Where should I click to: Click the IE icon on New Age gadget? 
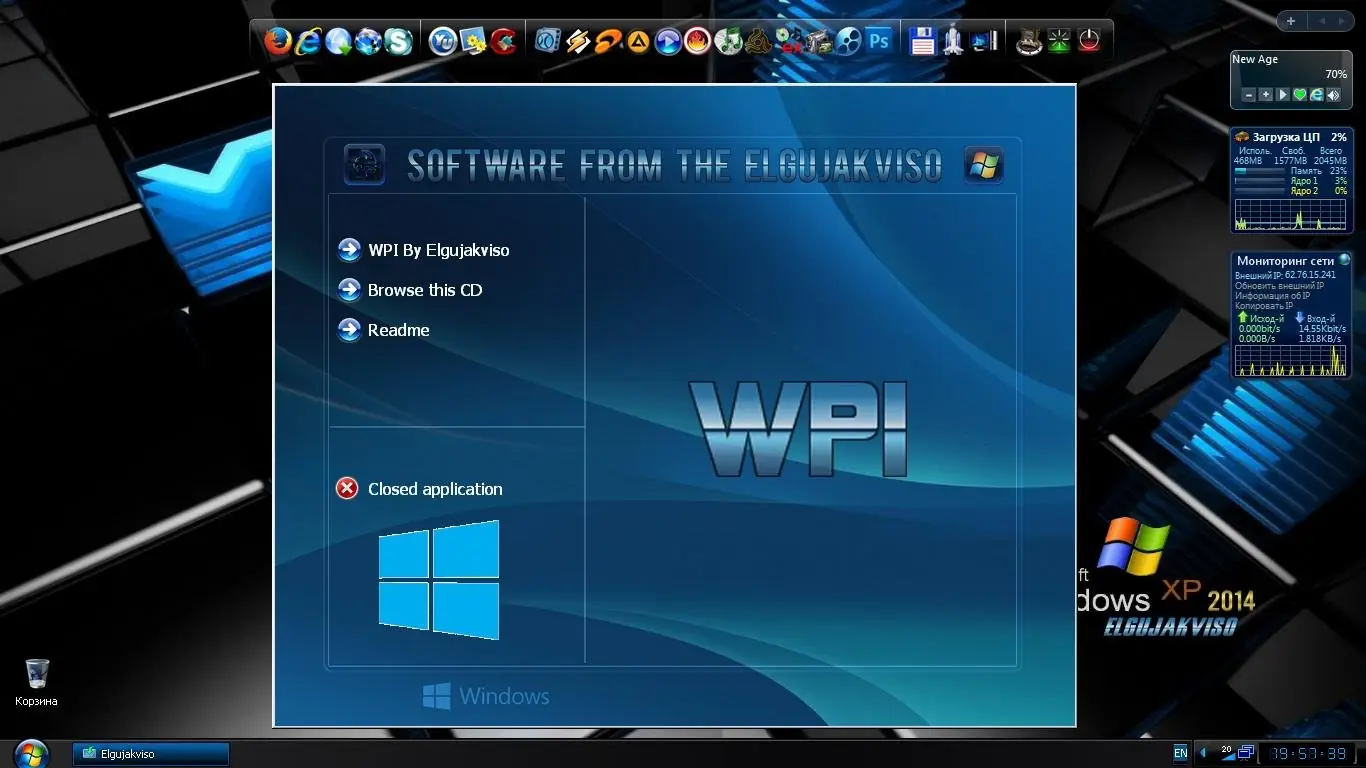tap(1317, 95)
